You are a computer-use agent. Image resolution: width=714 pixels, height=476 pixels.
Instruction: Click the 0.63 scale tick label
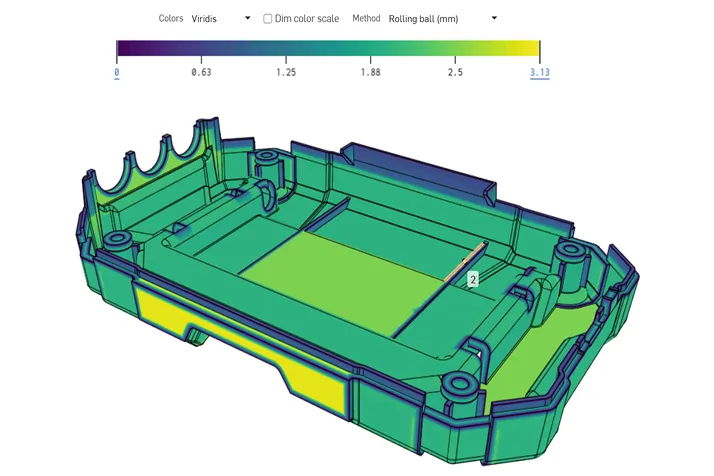click(x=201, y=72)
